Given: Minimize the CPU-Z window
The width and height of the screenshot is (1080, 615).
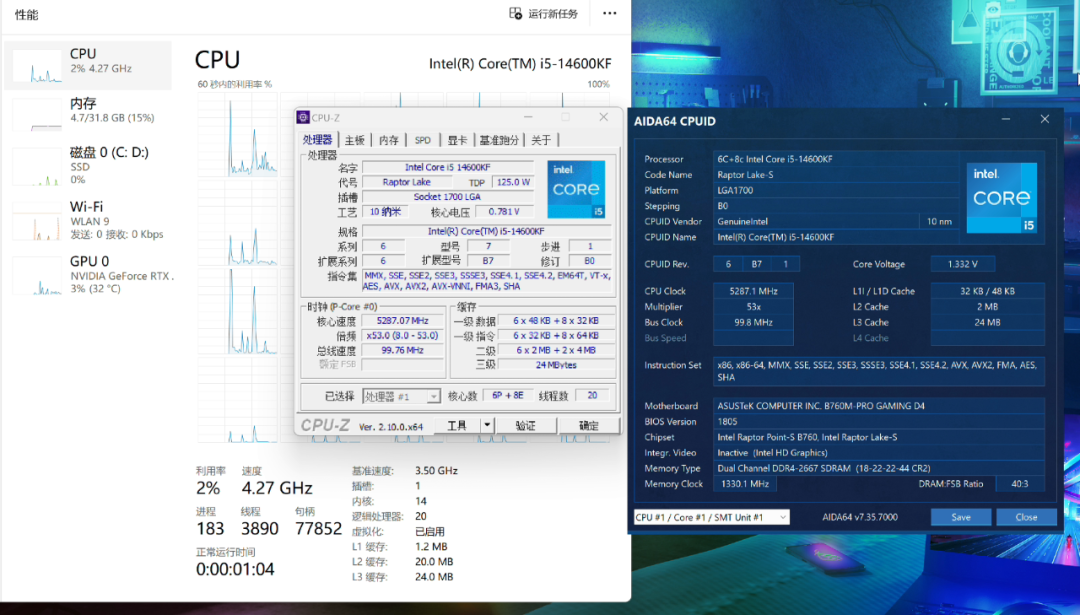Looking at the screenshot, I should pos(528,117).
